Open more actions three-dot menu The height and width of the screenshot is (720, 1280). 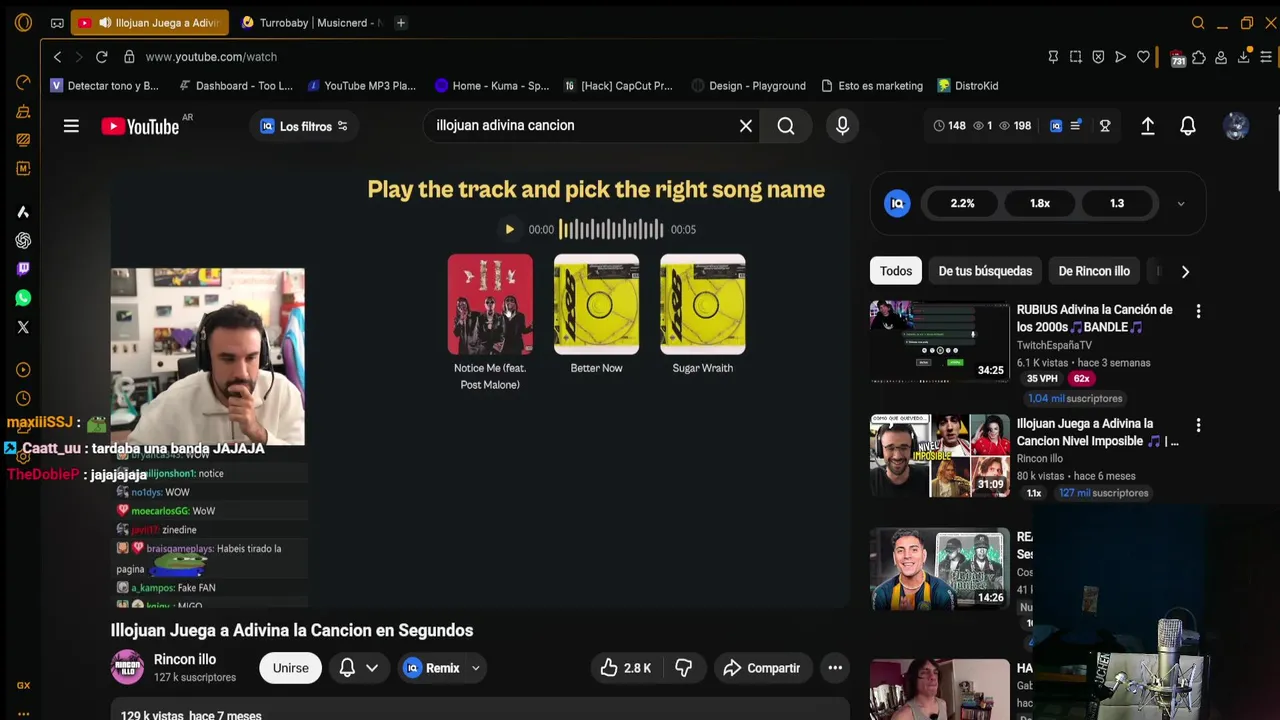[835, 668]
